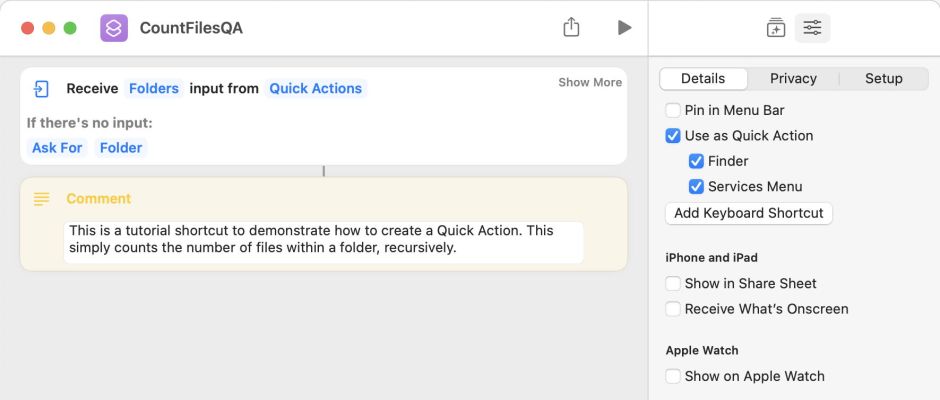
Task: Click into the comment text field
Action: 323,239
